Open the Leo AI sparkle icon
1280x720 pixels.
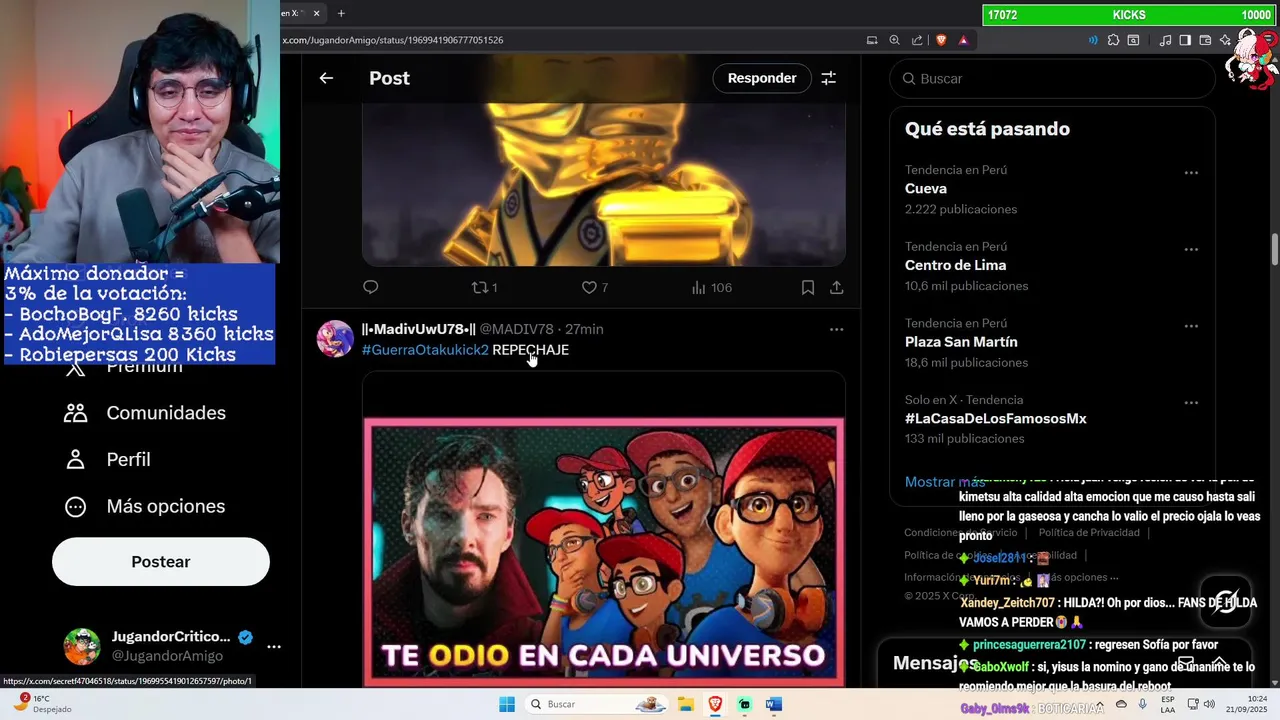[1225, 40]
